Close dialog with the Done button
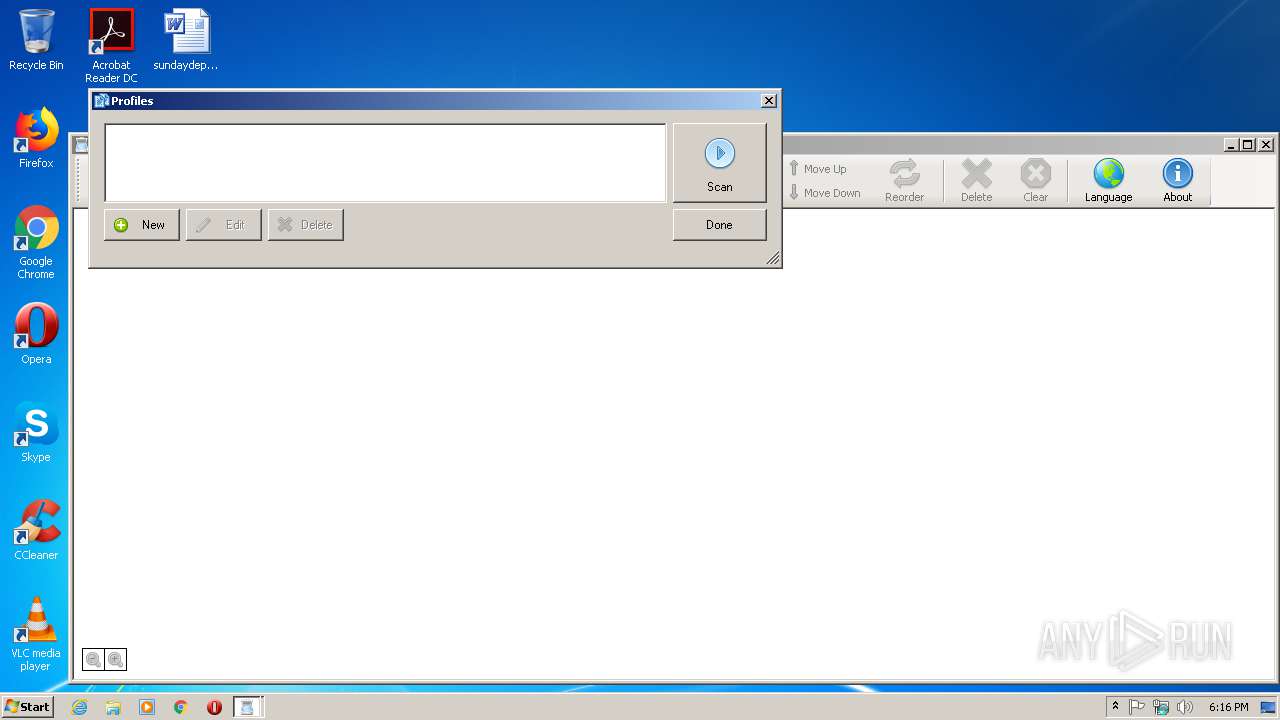 tap(719, 225)
